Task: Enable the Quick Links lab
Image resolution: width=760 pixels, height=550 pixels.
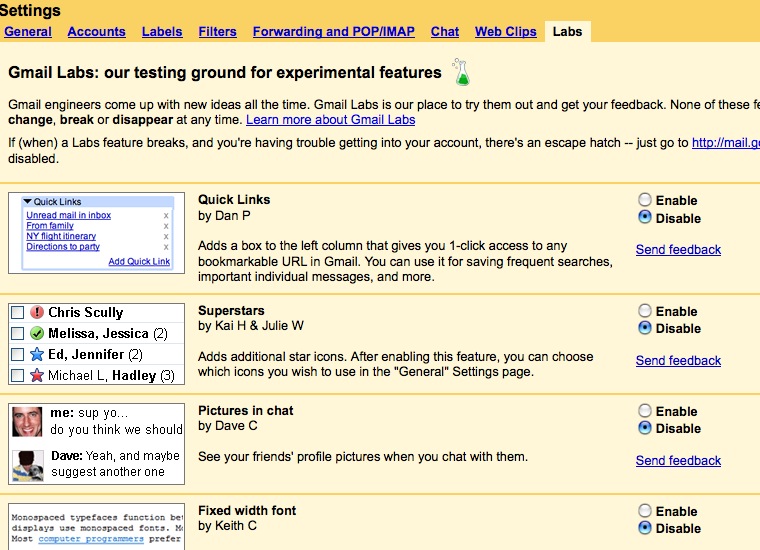Action: (645, 200)
